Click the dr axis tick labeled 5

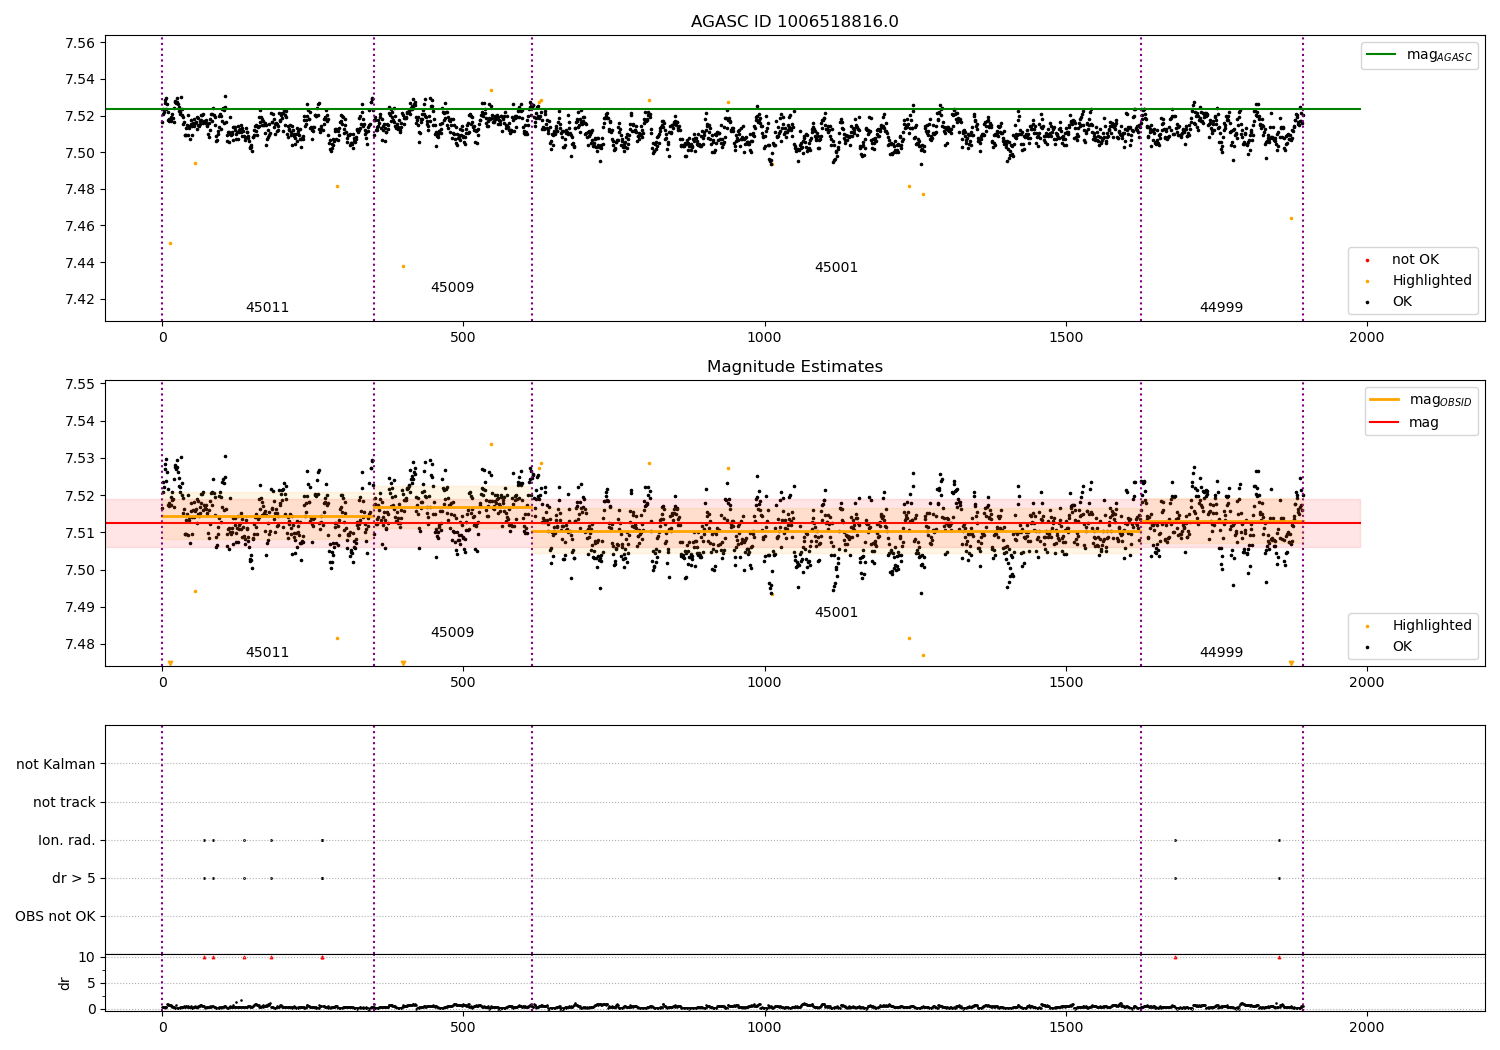click(91, 984)
